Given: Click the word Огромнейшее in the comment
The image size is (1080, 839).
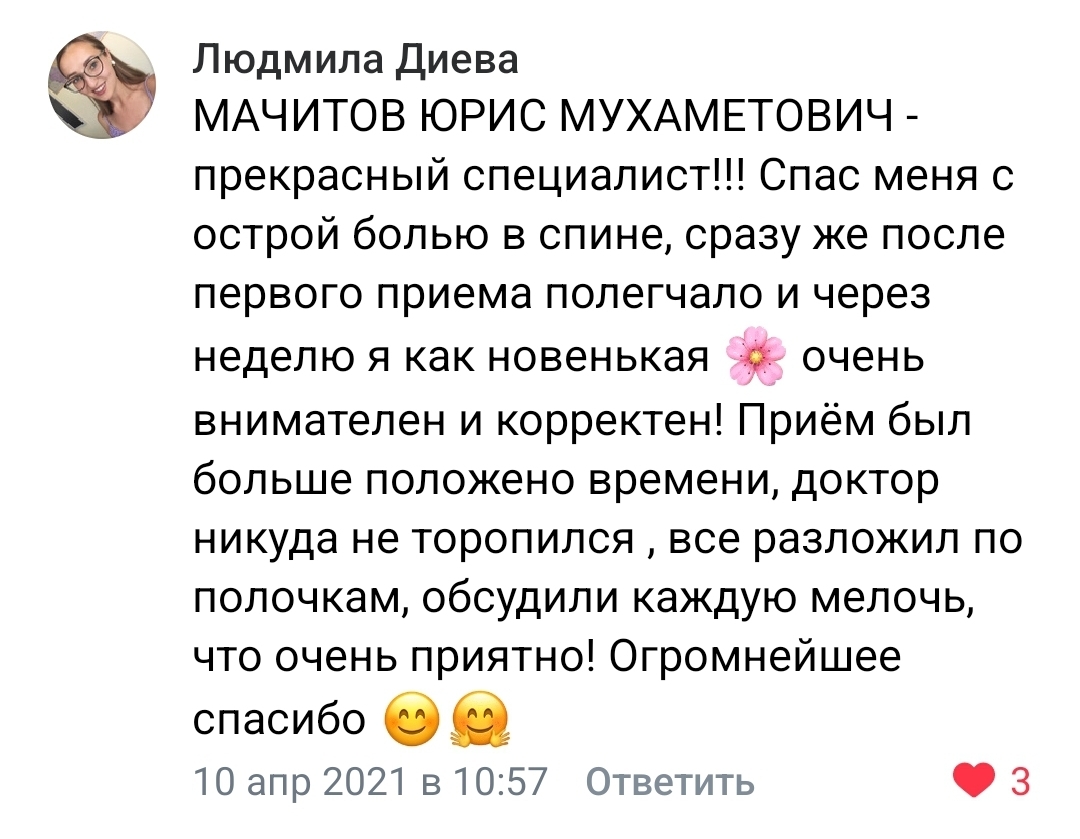Looking at the screenshot, I should click(755, 660).
